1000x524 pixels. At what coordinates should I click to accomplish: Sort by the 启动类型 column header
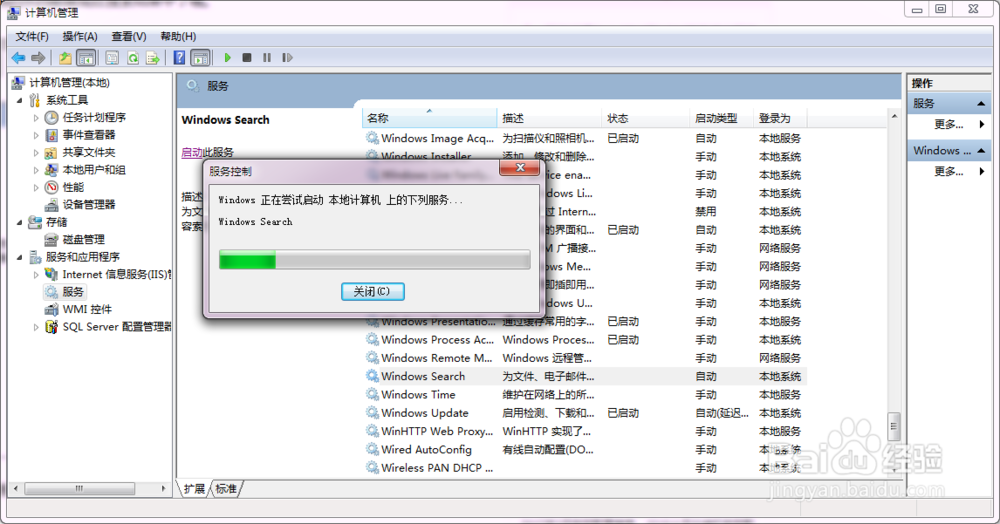[721, 118]
